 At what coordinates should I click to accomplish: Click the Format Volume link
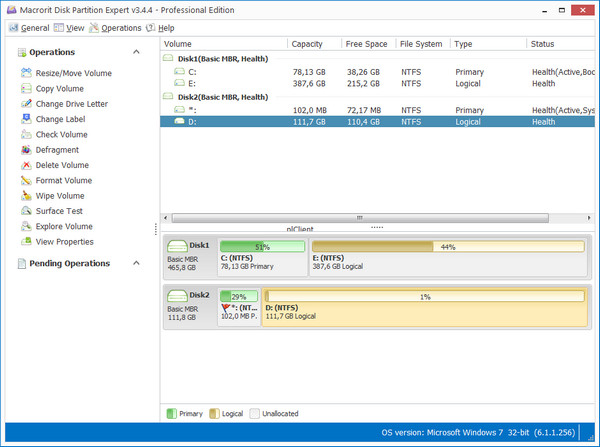63,180
